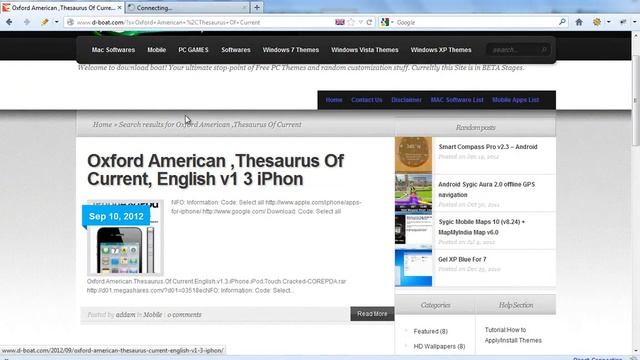Click the yellow gear add-on icon
This screenshot has width=640, height=360.
tap(597, 22)
